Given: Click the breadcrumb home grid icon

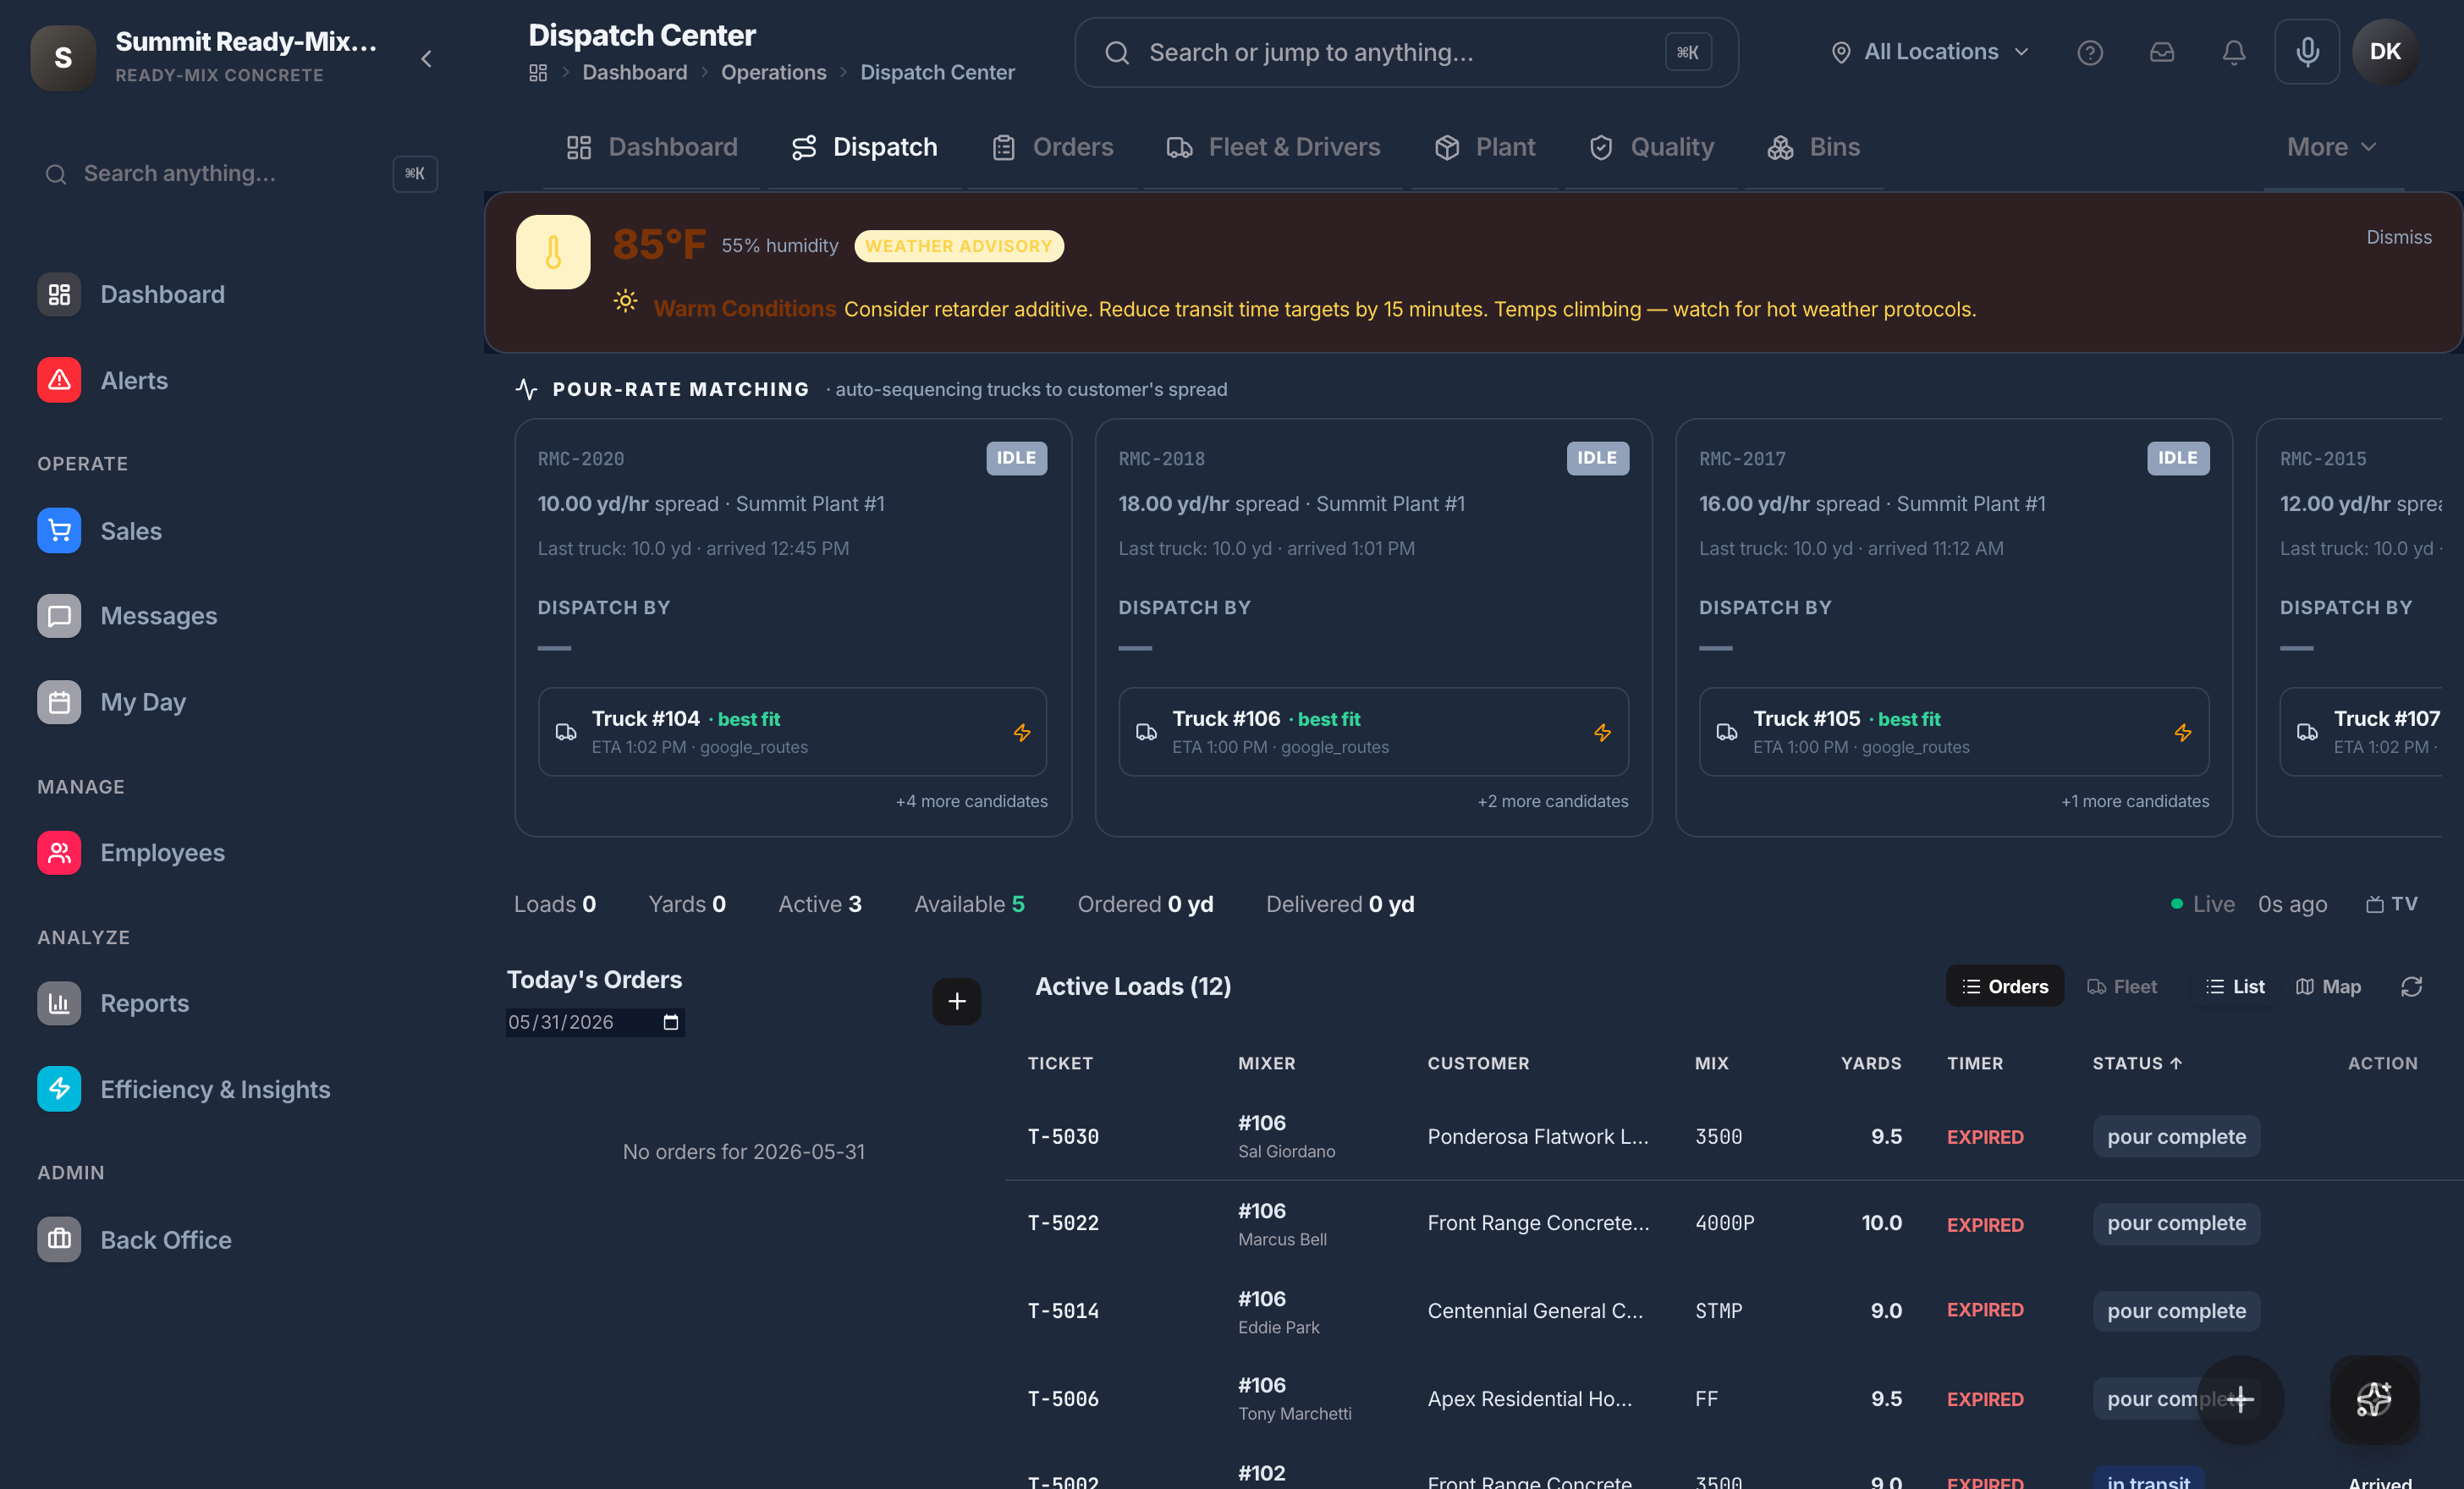Looking at the screenshot, I should coord(538,72).
